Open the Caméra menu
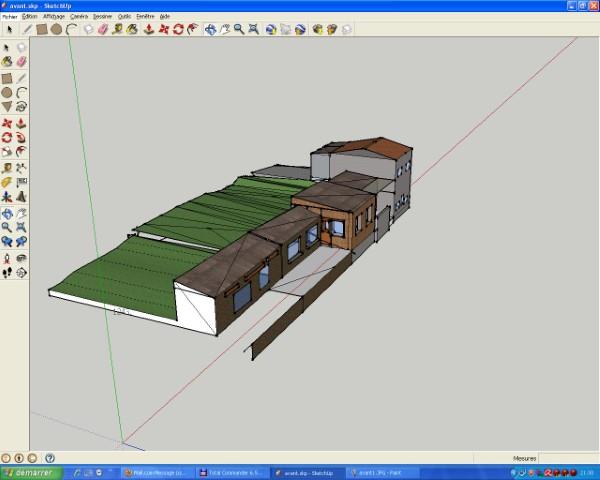 pos(79,17)
